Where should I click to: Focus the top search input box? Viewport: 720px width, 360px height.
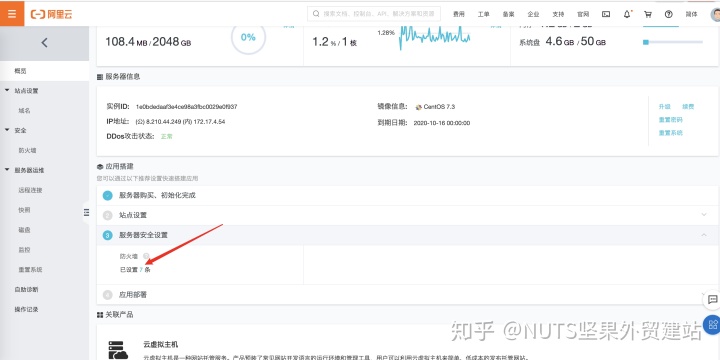(374, 14)
